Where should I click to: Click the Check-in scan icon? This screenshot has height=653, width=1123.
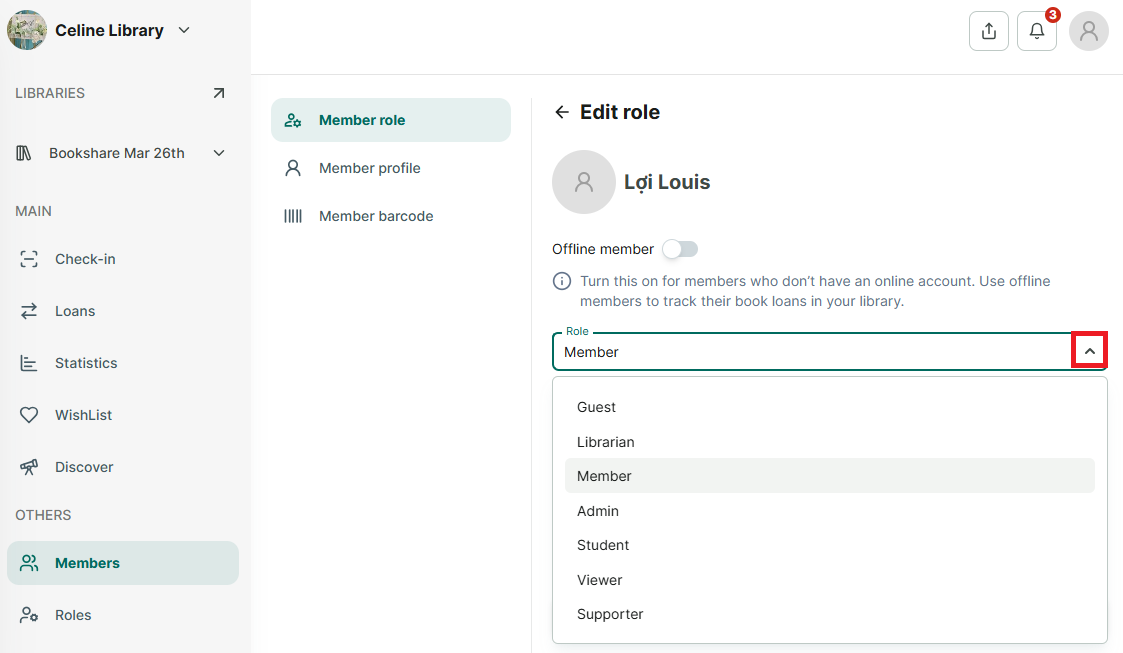click(x=29, y=259)
